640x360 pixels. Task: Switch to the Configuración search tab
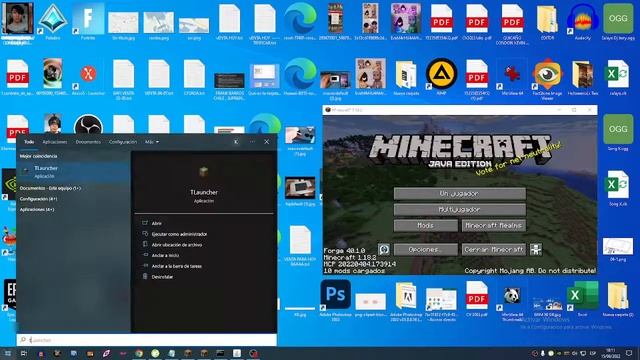pos(123,142)
